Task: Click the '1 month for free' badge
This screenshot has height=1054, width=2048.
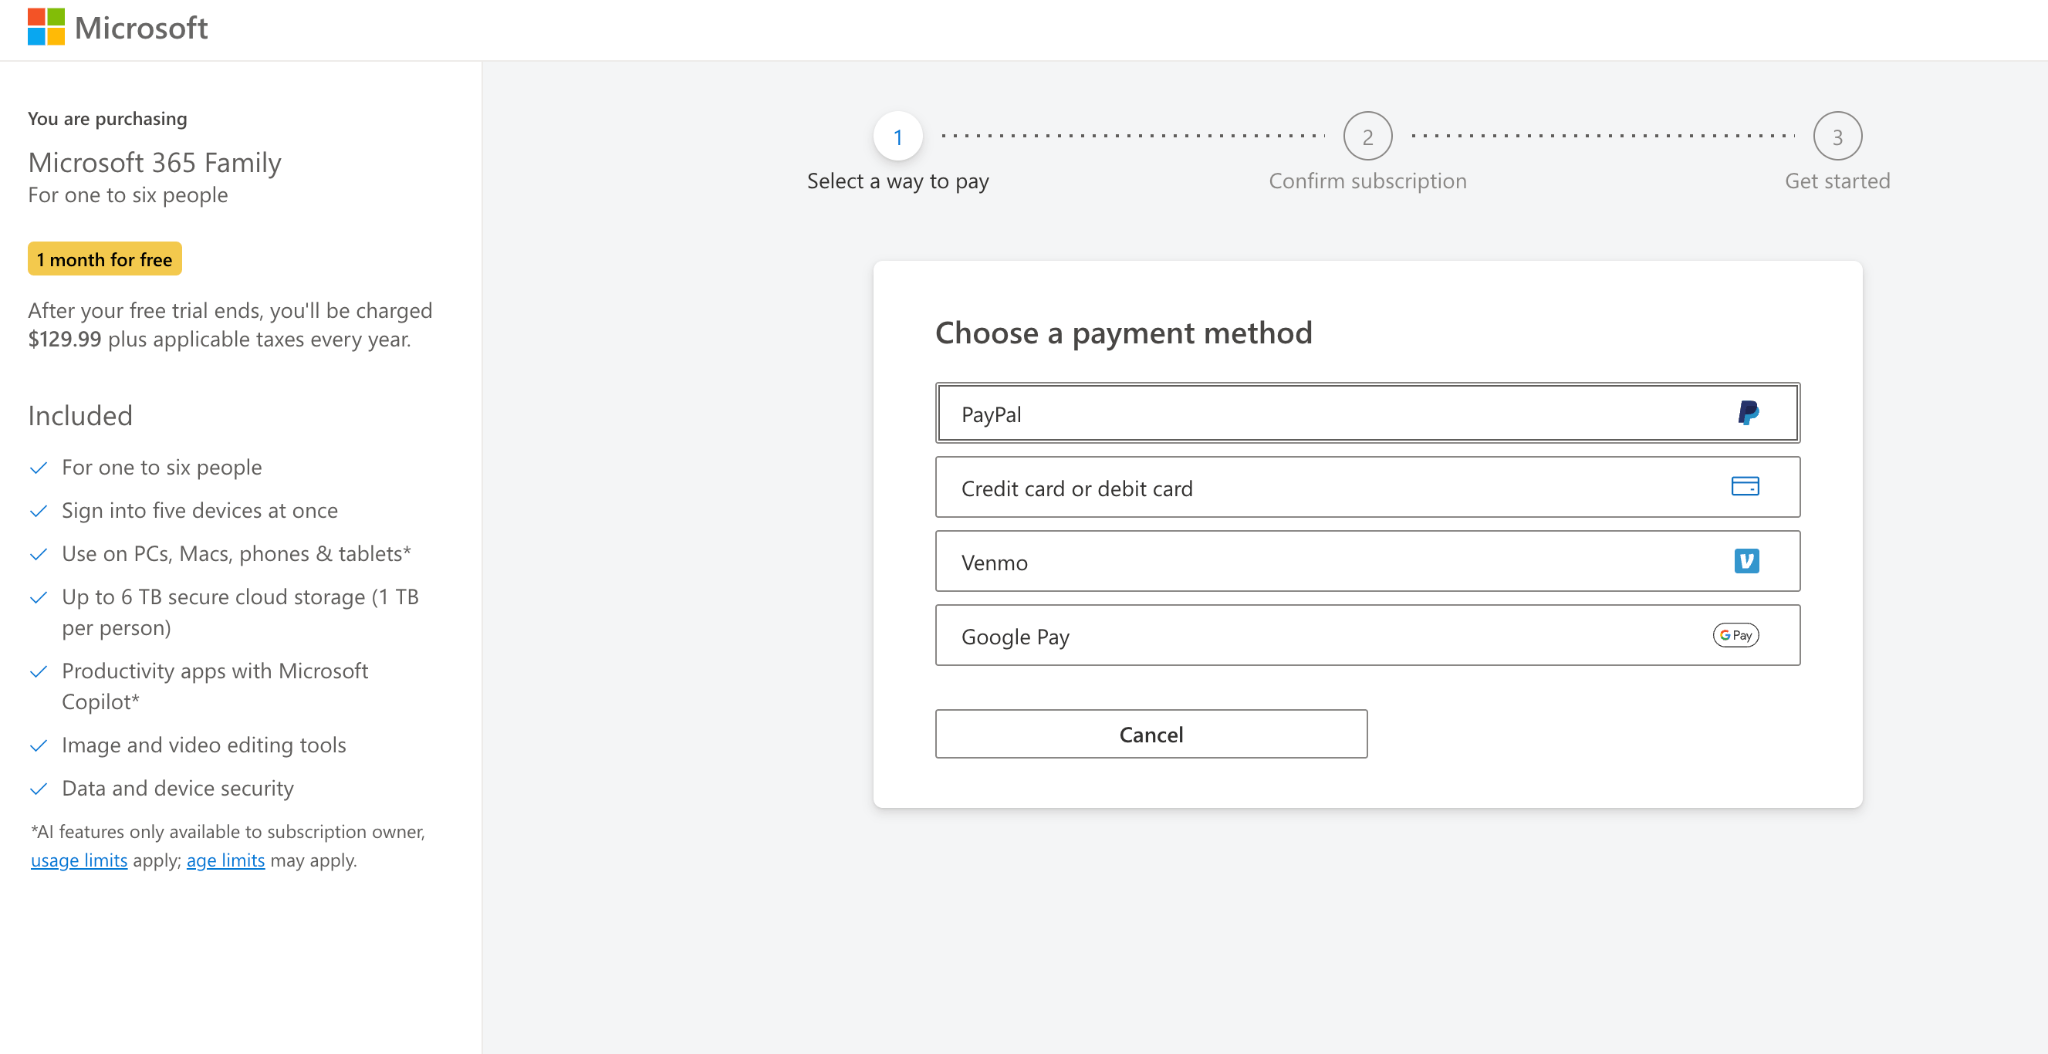Action: pos(105,259)
